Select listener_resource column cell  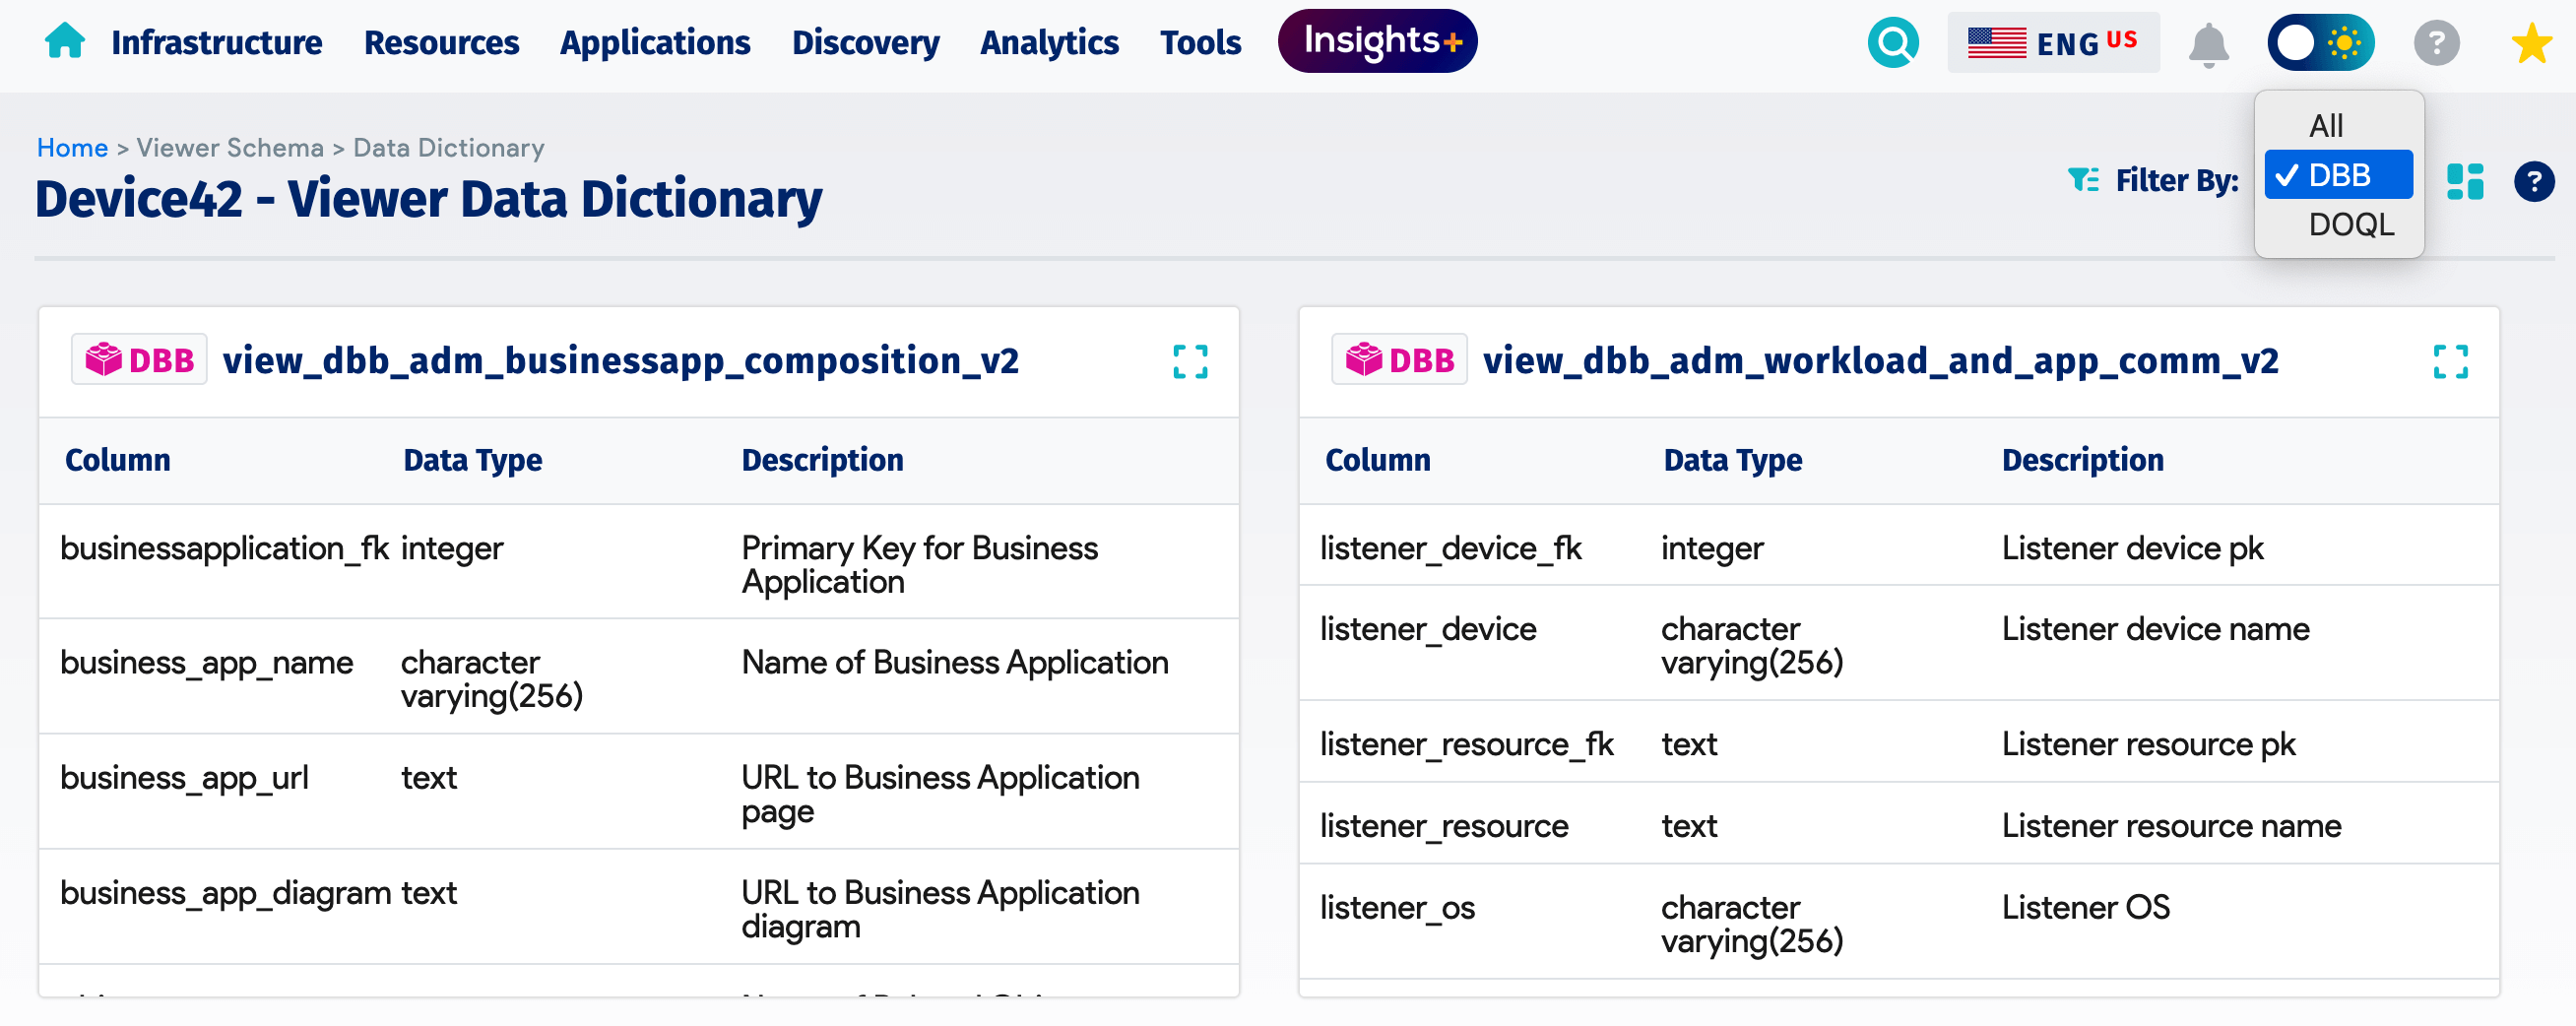(x=1444, y=827)
